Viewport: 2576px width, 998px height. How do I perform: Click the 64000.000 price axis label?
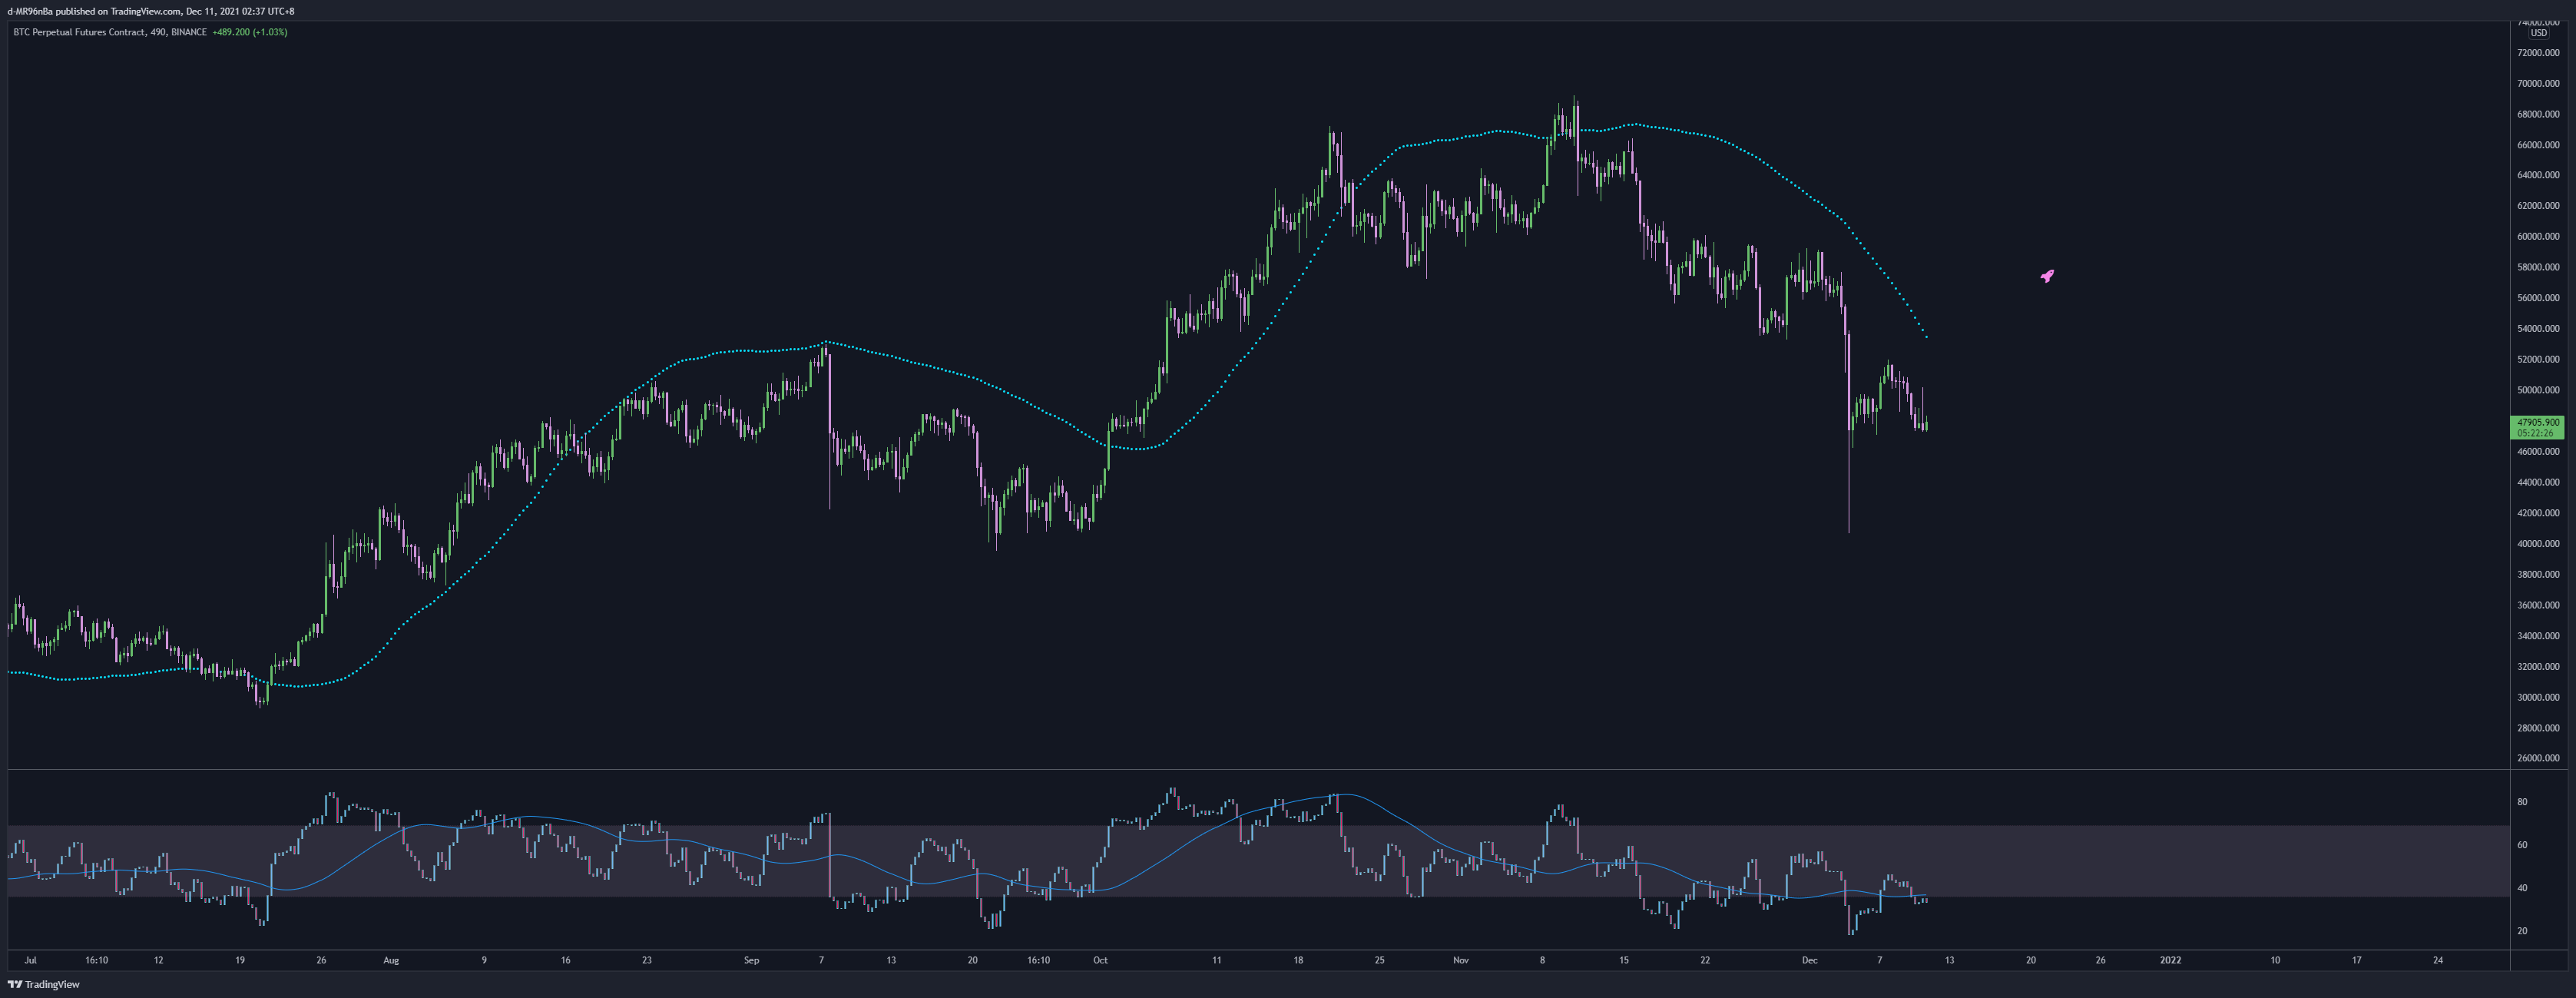click(x=2538, y=175)
